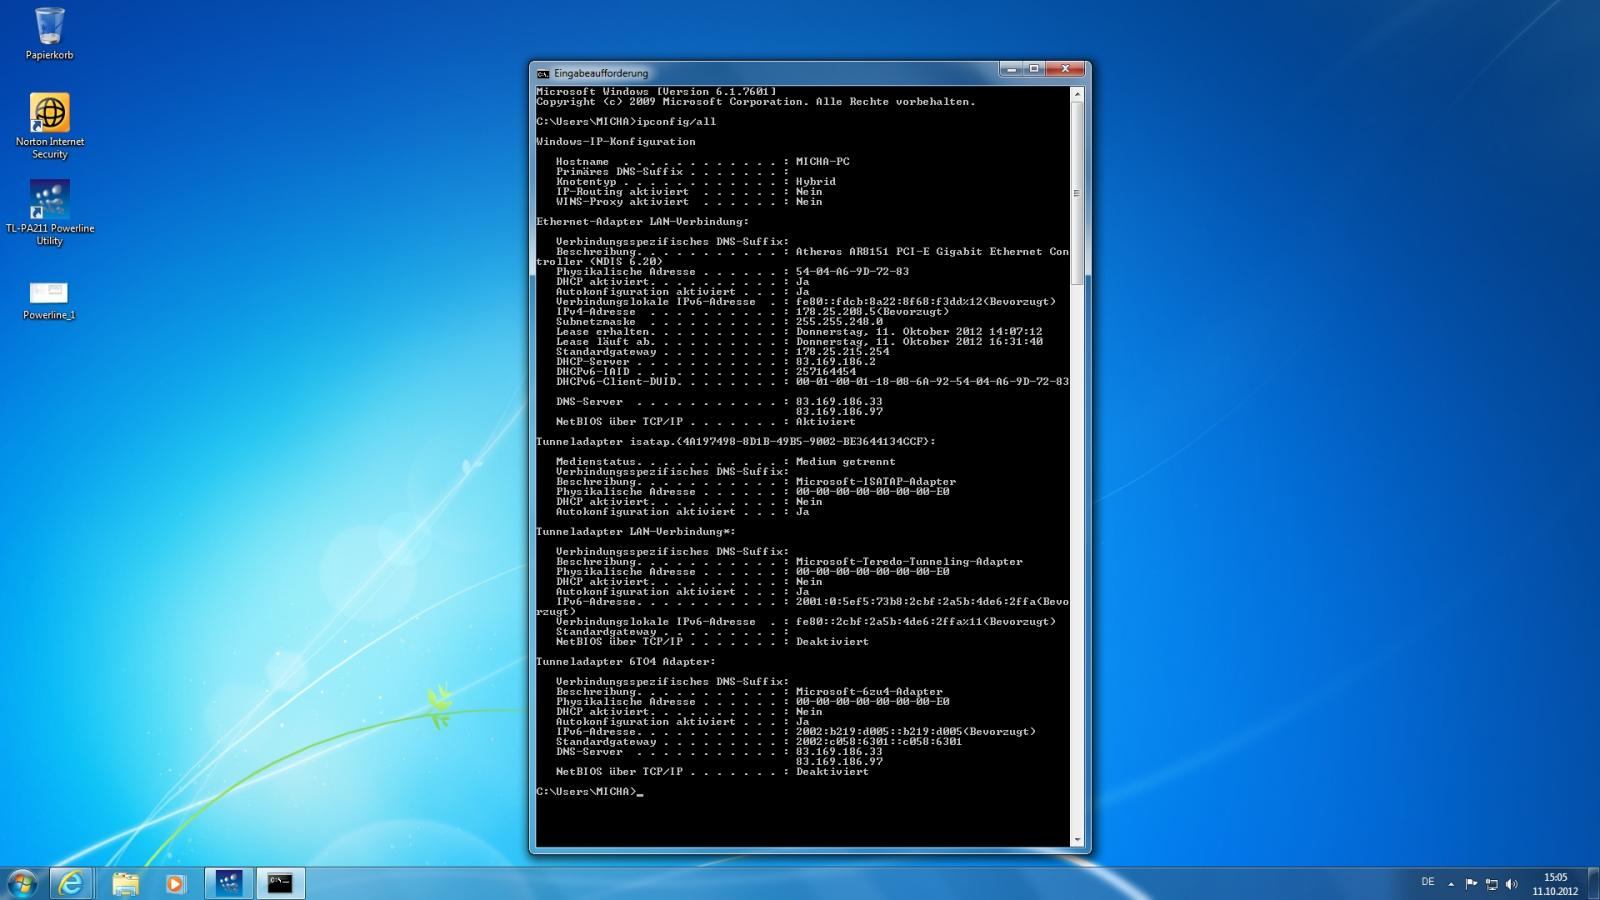This screenshot has width=1600, height=900.
Task: Click the Medienstatus value "Medium getrennt"
Action: pos(846,462)
